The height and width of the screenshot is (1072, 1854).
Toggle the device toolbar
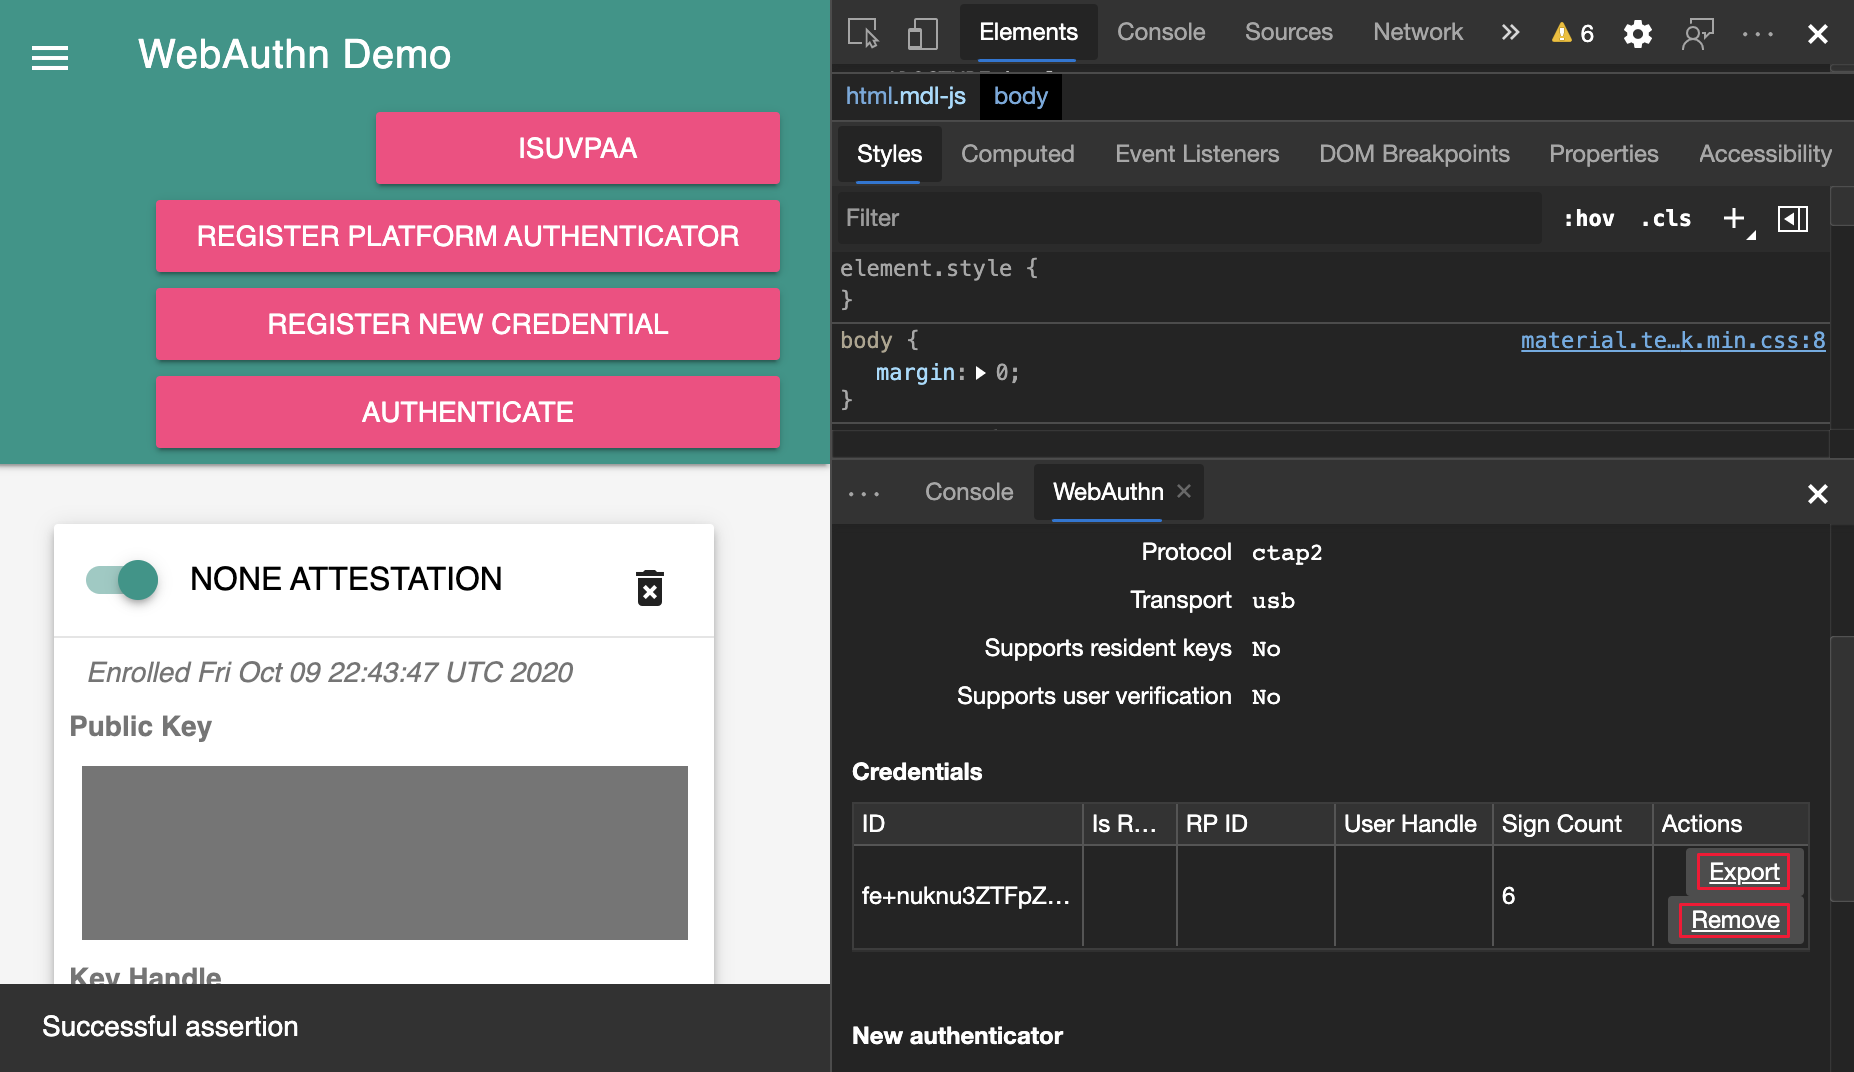click(922, 33)
